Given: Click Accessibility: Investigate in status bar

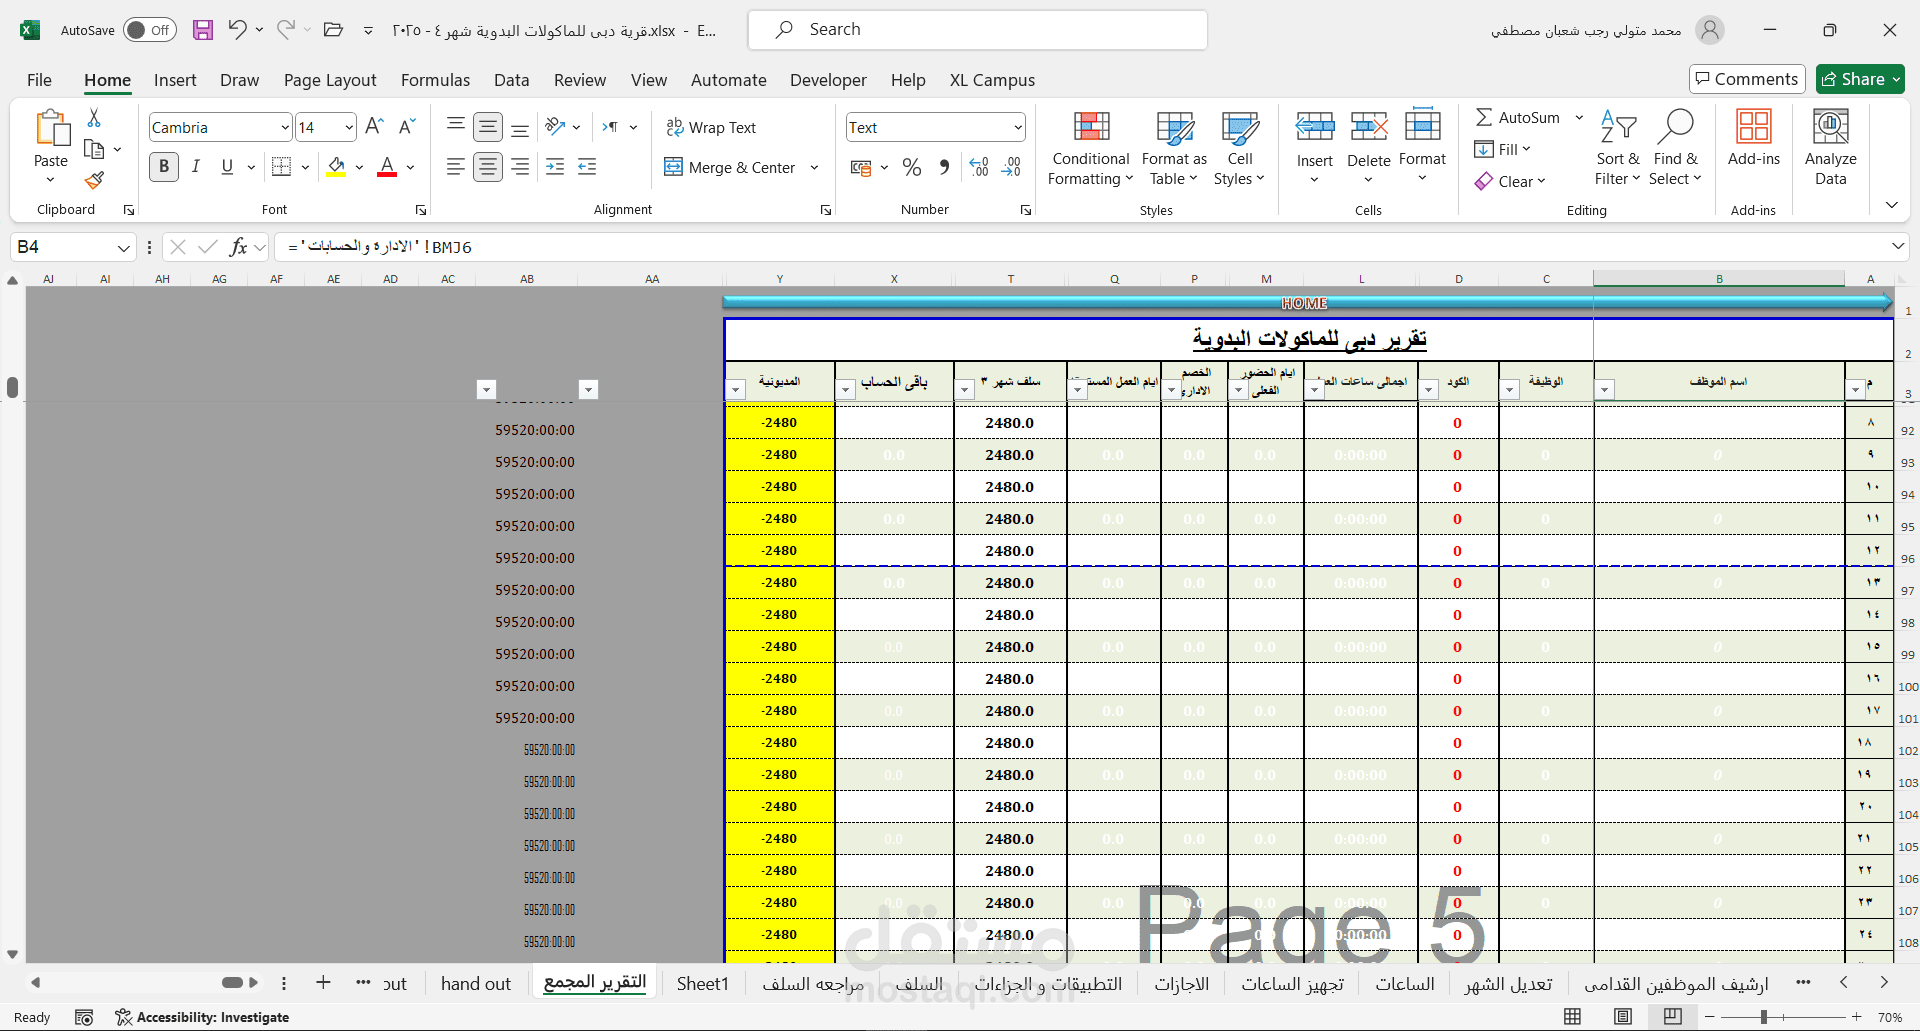Looking at the screenshot, I should pos(202,1017).
